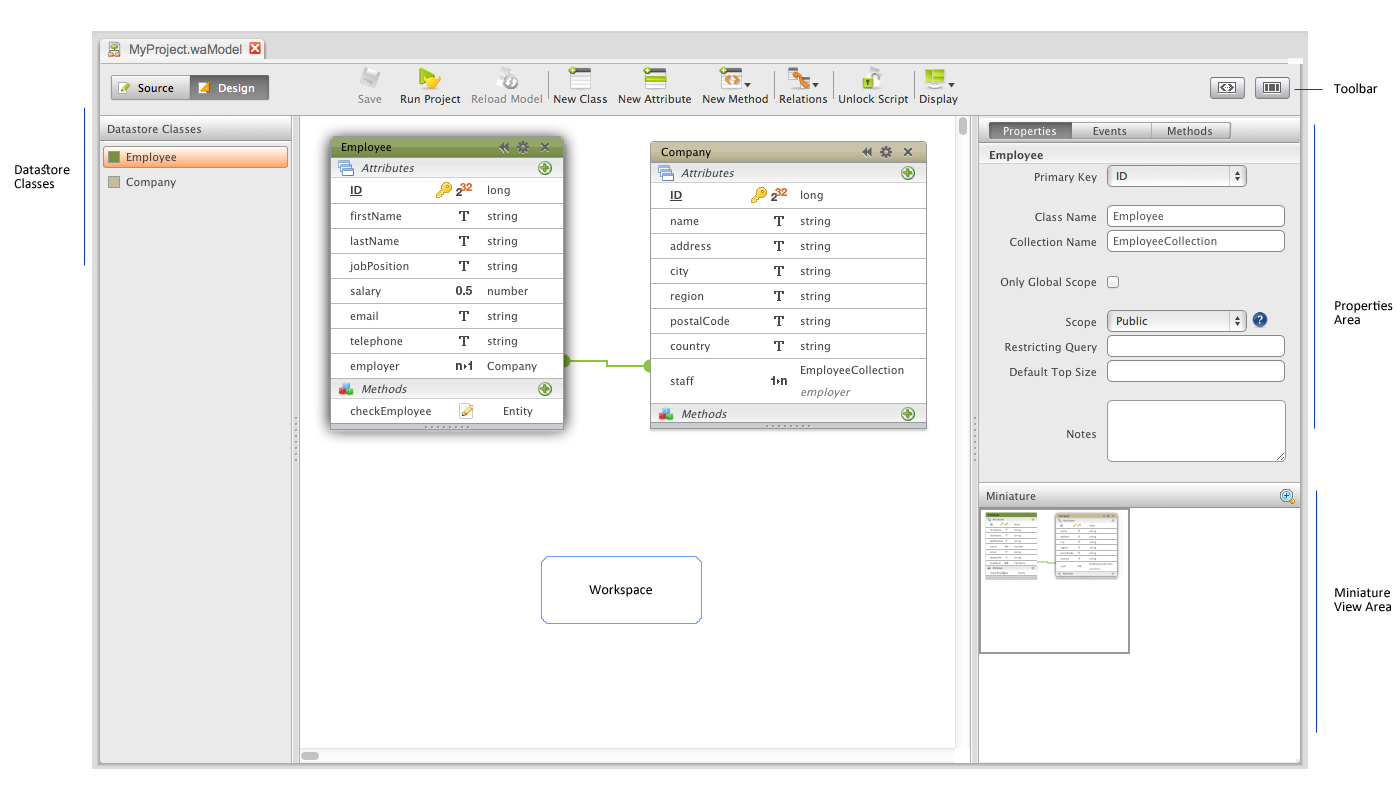
Task: Enable the Only Global Scope checkbox
Action: 1113,282
